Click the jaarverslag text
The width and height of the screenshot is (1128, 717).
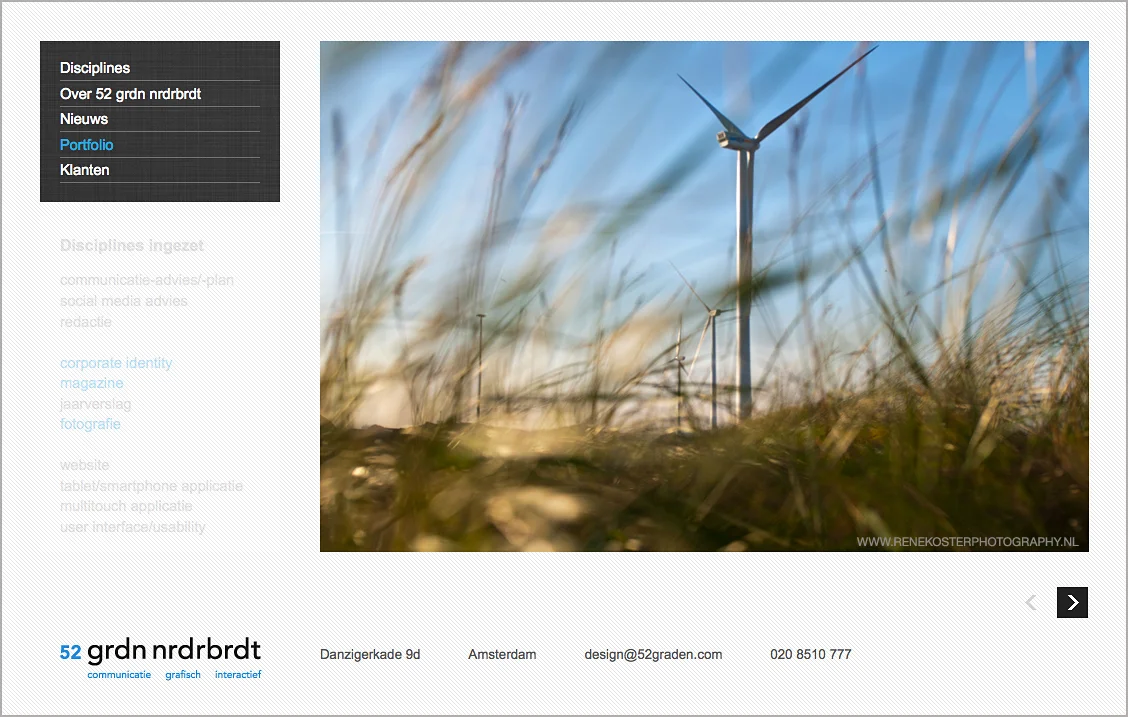96,404
